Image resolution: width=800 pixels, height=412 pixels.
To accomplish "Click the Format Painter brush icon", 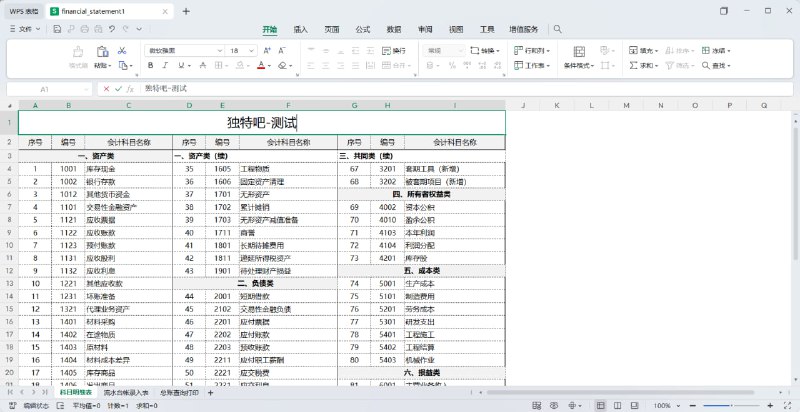I will (x=78, y=52).
